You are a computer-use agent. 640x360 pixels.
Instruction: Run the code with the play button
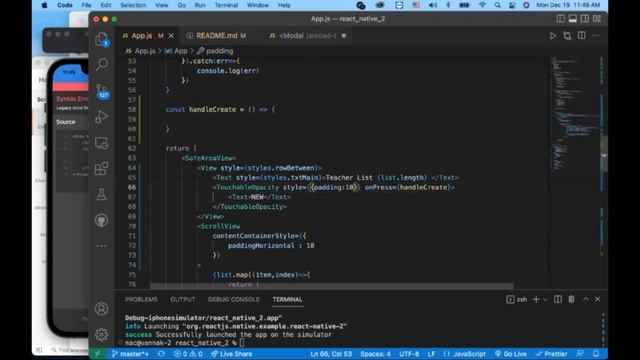[x=553, y=36]
